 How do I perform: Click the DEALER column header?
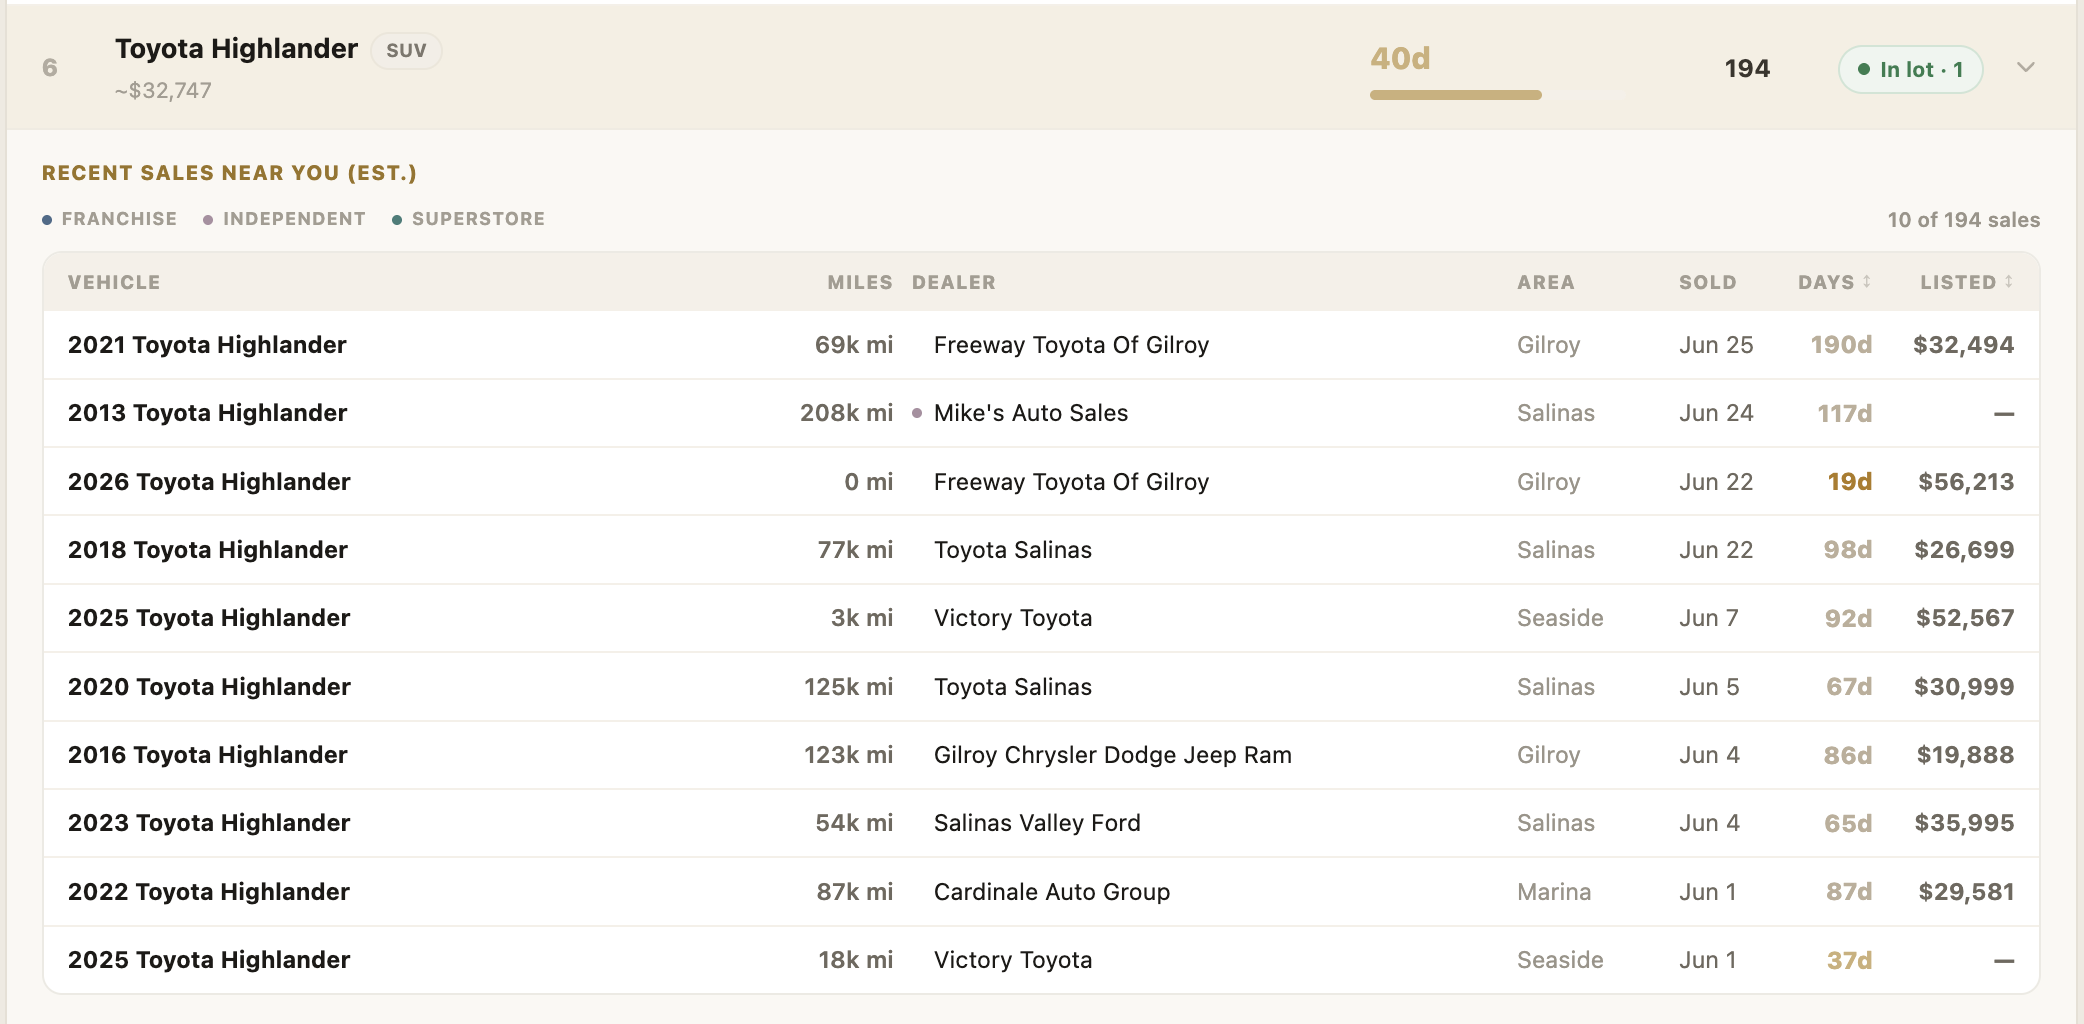point(954,282)
